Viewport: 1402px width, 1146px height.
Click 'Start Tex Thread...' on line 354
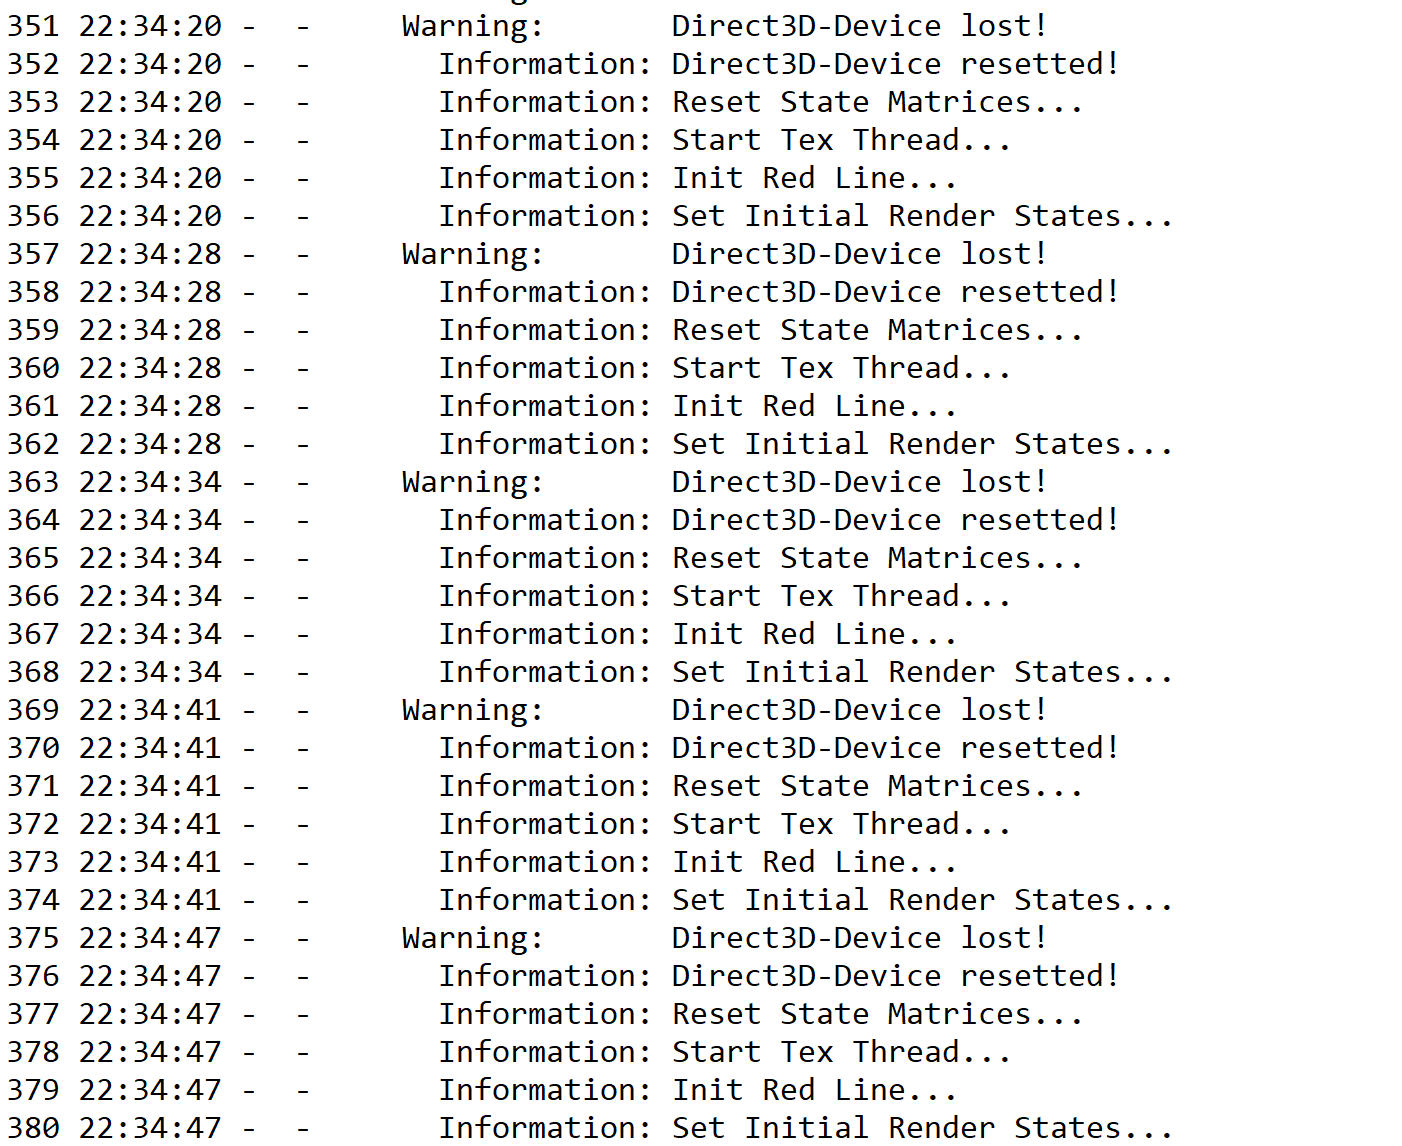[x=841, y=140]
